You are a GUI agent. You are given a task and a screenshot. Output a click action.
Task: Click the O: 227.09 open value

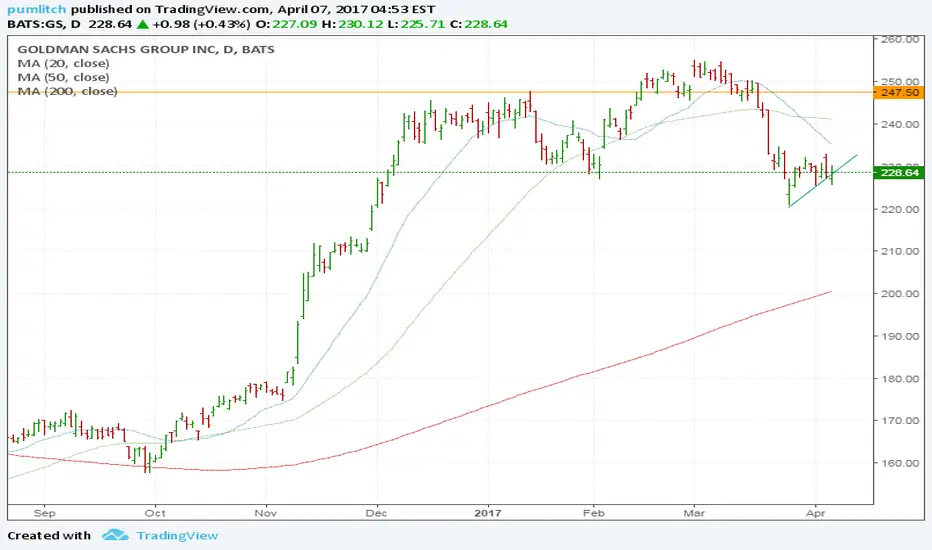[286, 24]
